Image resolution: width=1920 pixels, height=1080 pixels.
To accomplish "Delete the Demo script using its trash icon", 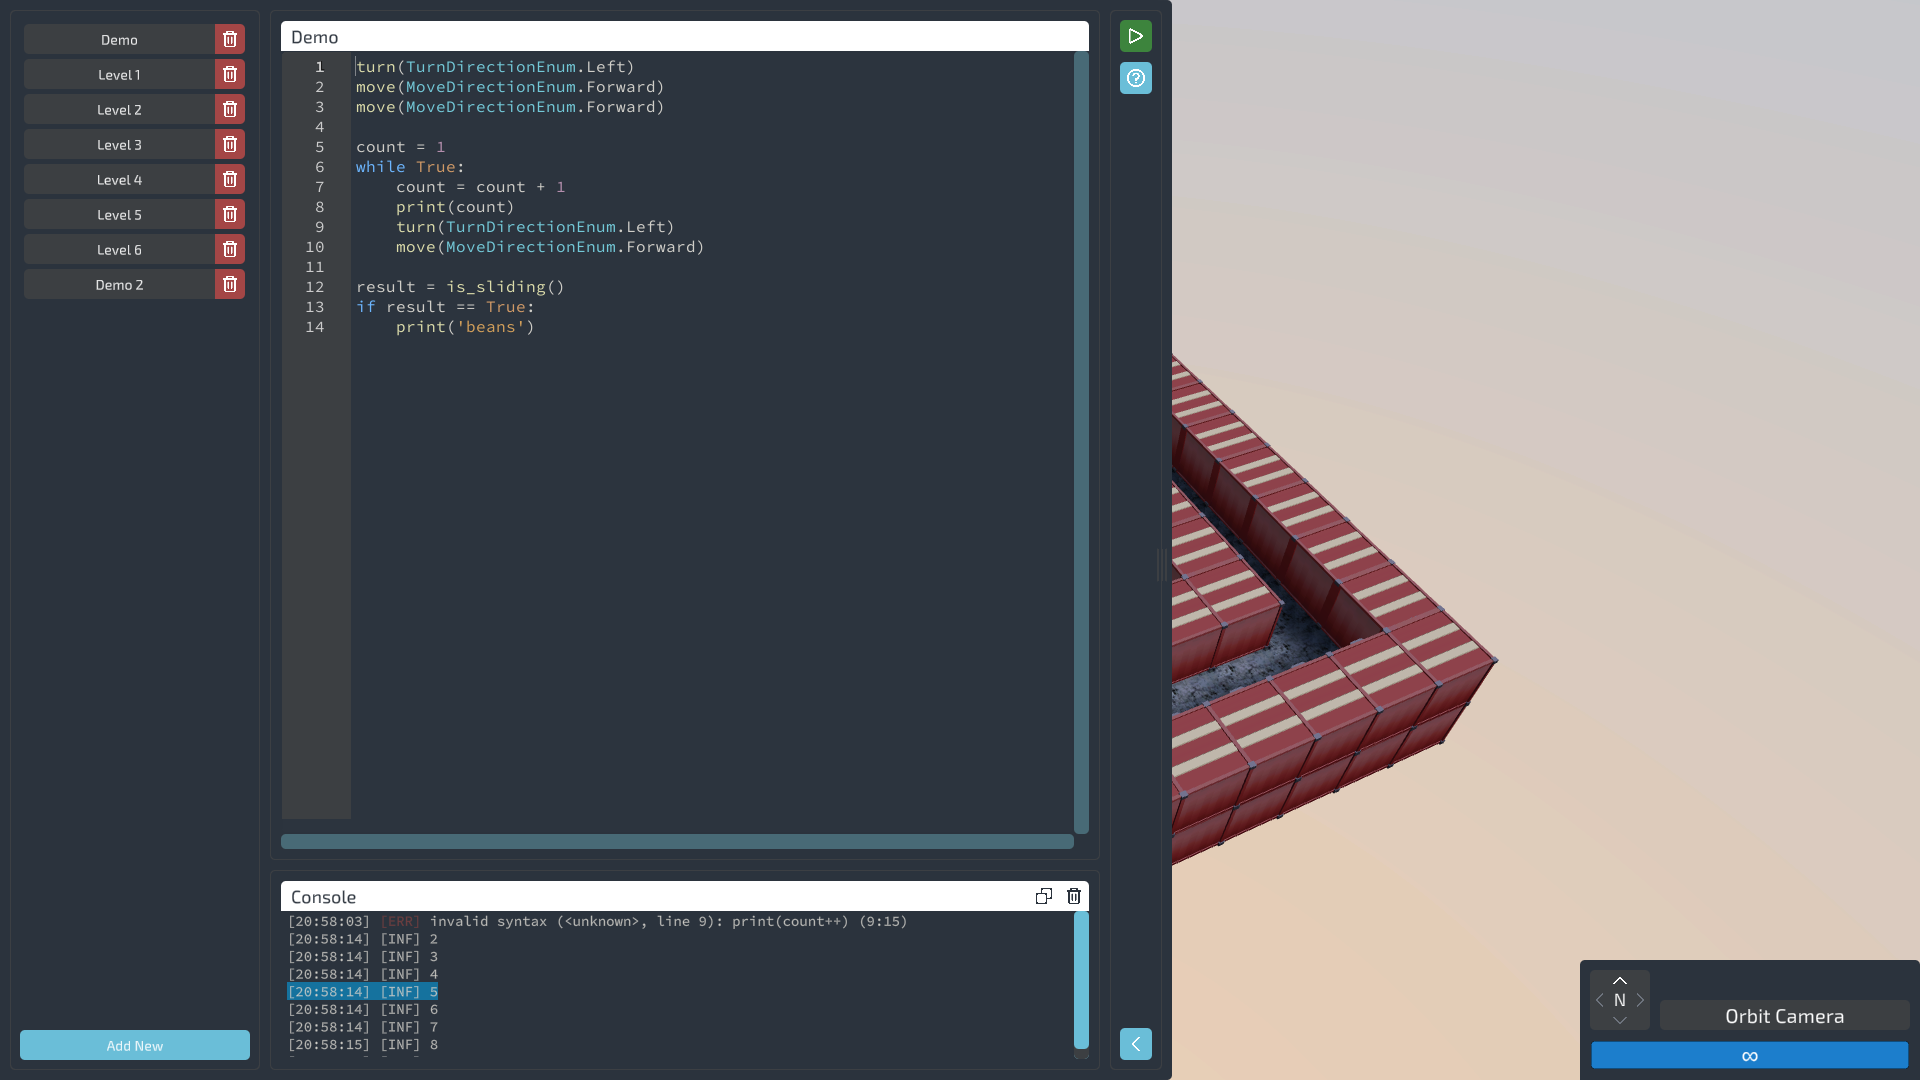I will (x=229, y=39).
